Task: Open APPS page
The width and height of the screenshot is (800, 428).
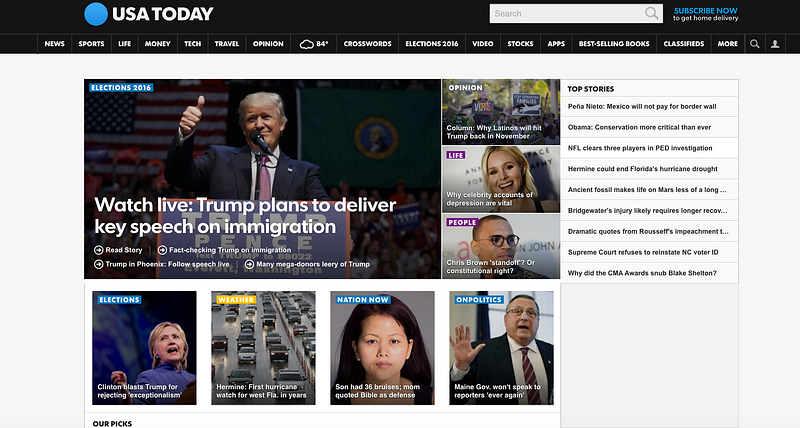Action: [x=556, y=44]
